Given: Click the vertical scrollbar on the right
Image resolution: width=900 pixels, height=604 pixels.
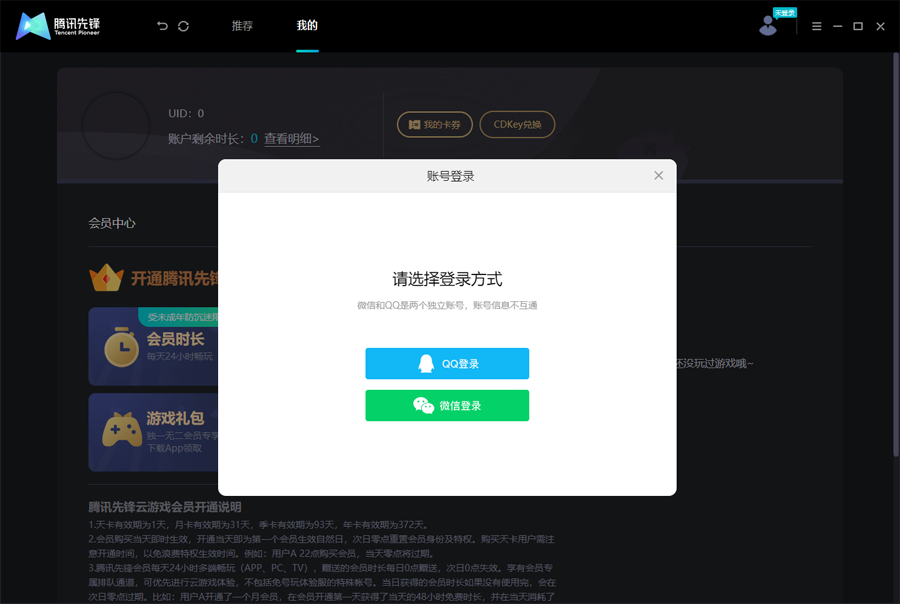Looking at the screenshot, I should pos(895,254).
